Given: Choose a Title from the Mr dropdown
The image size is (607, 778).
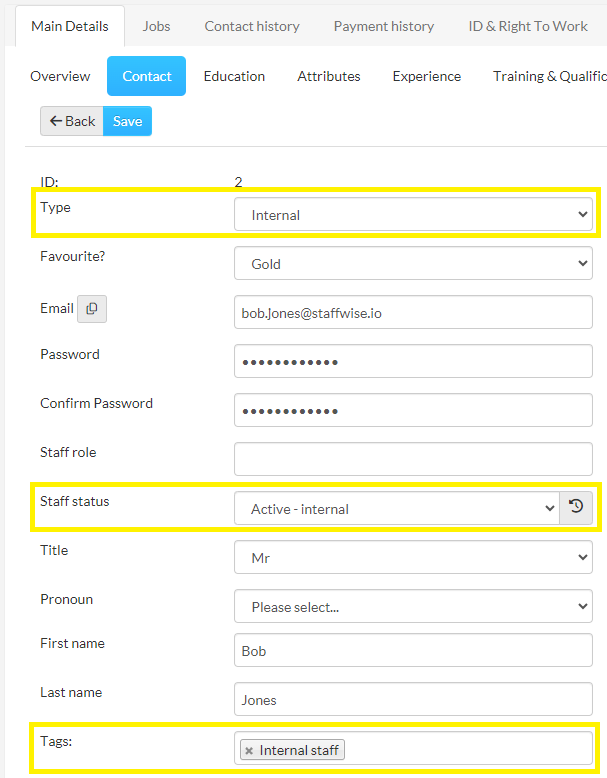Looking at the screenshot, I should click(x=413, y=557).
